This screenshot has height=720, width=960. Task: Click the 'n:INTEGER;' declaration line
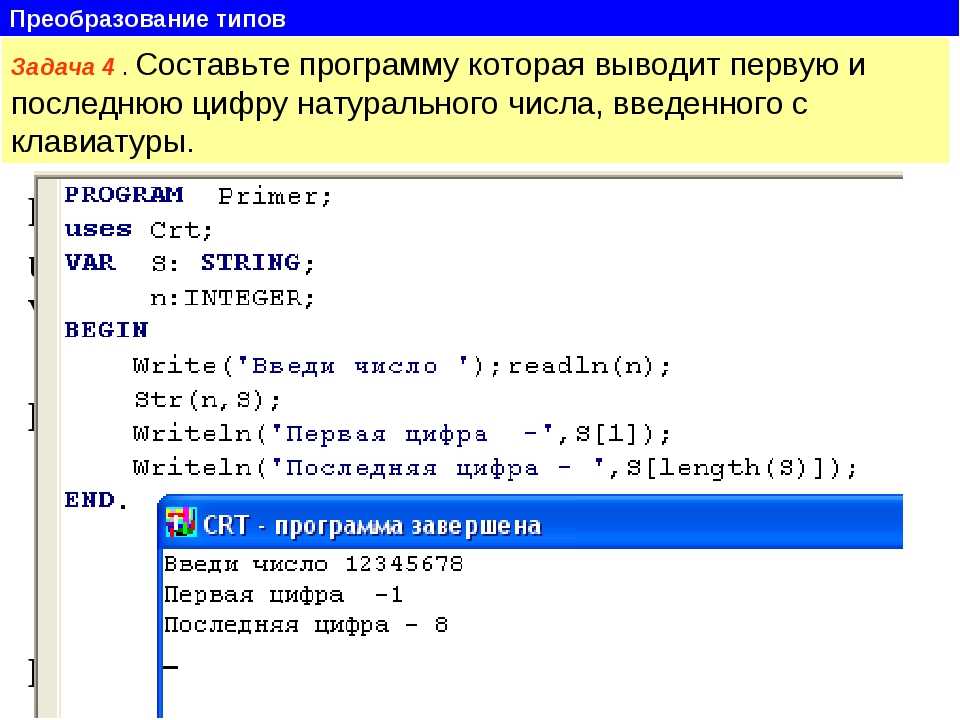231,298
